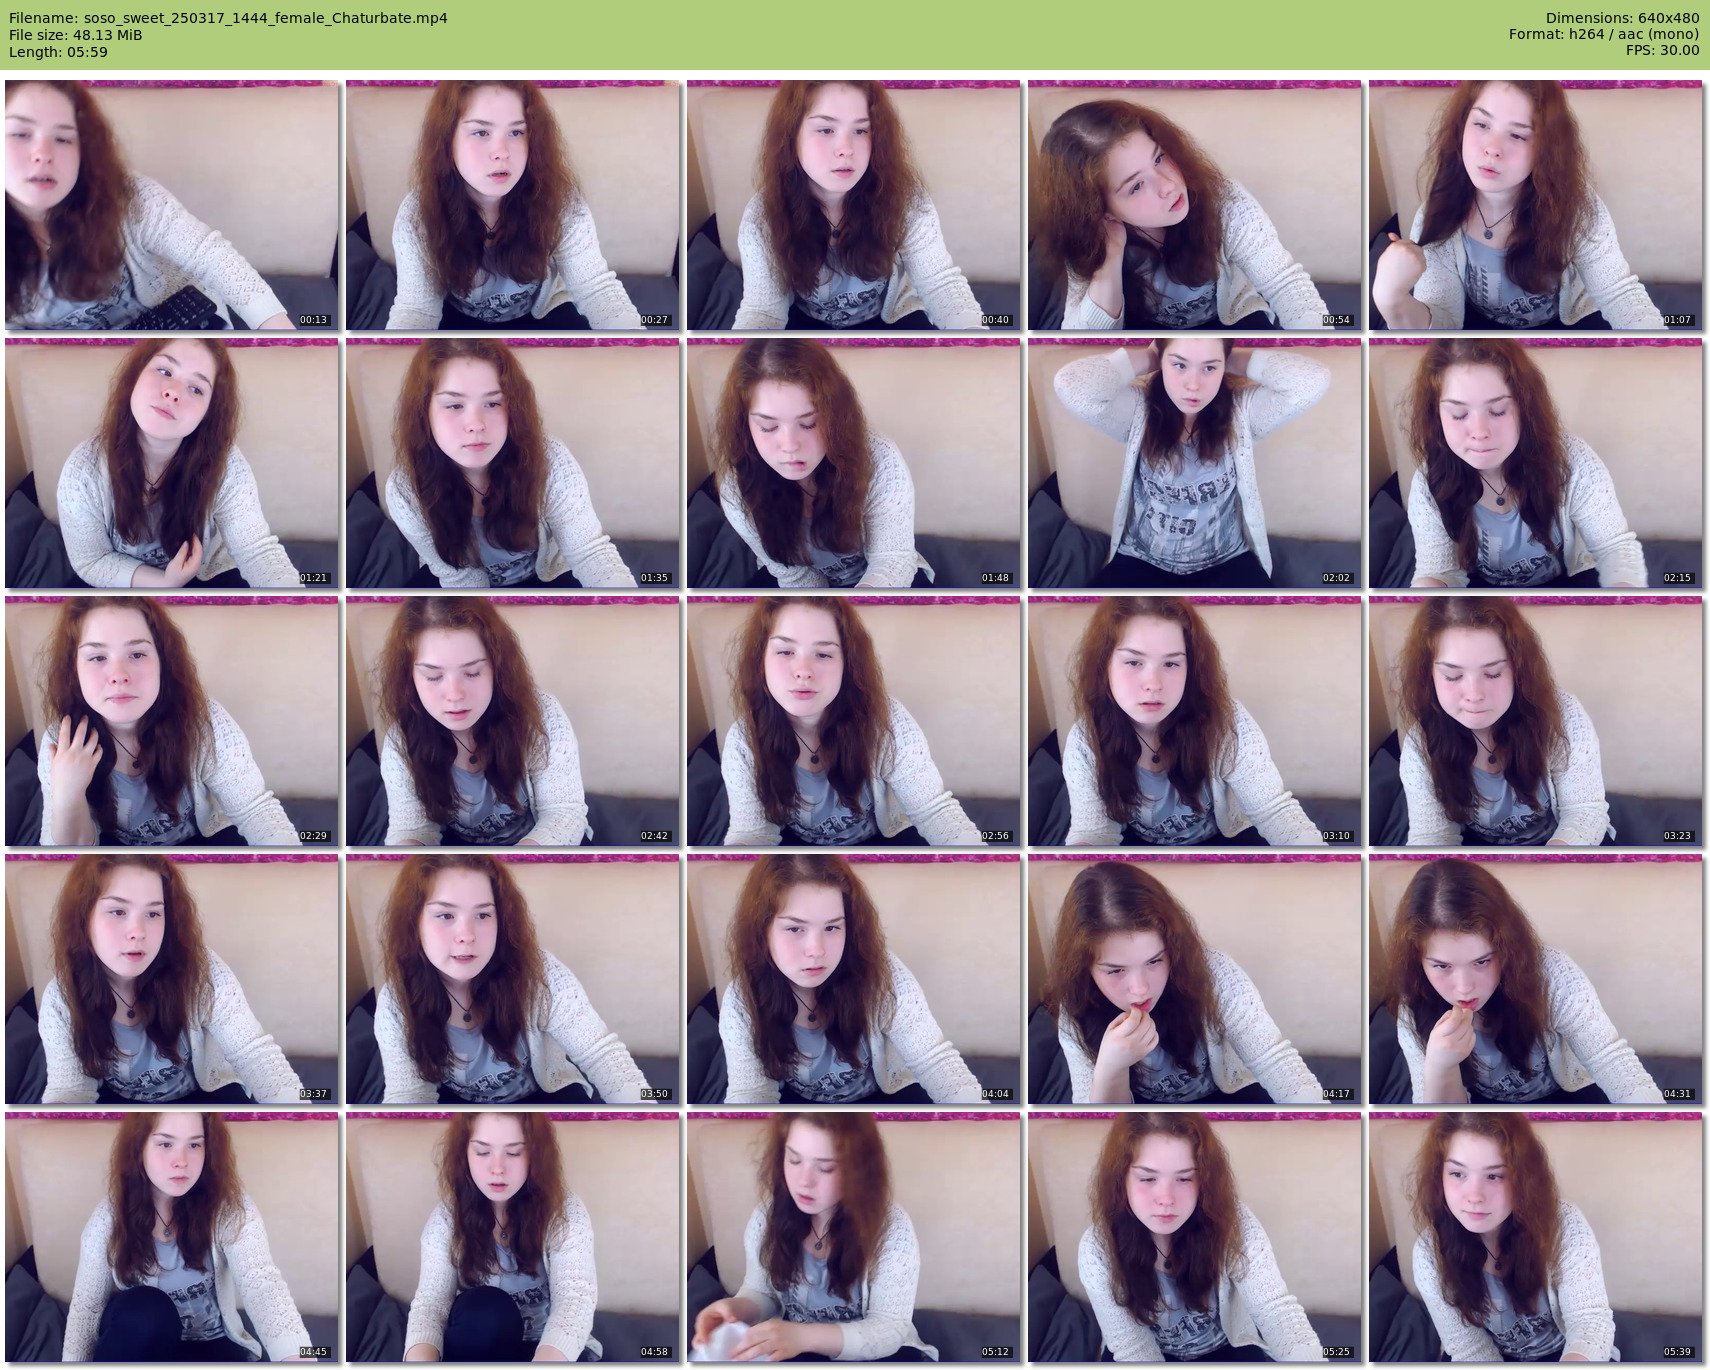Viewport: 1710px width, 1370px height.
Task: Select the 03:50 video frame
Action: 513,979
